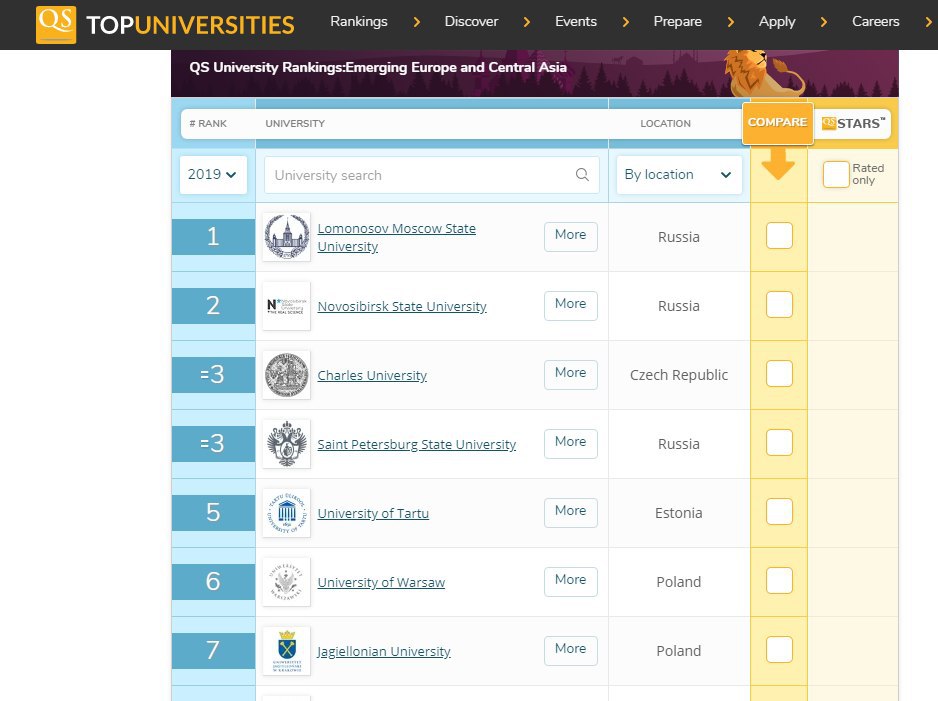The image size is (938, 701).
Task: Click More for Lomonosov Moscow State University
Action: 571,235
